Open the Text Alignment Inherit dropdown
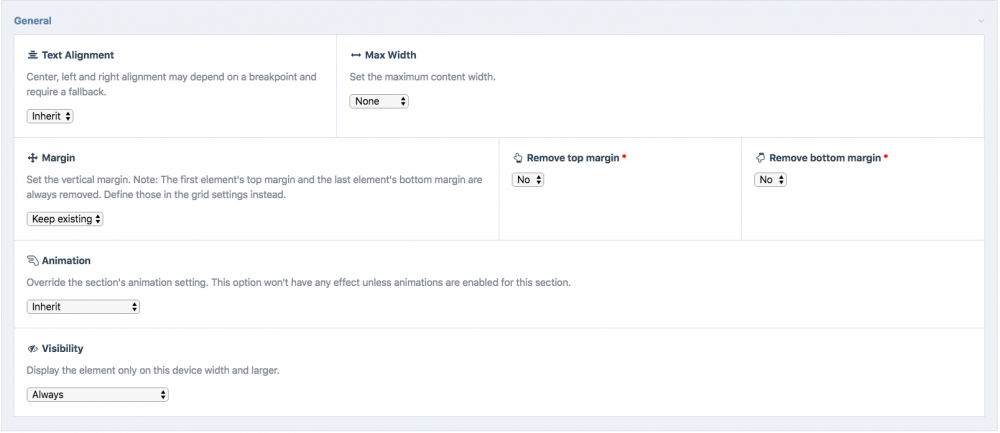This screenshot has width=1000, height=433. click(50, 116)
